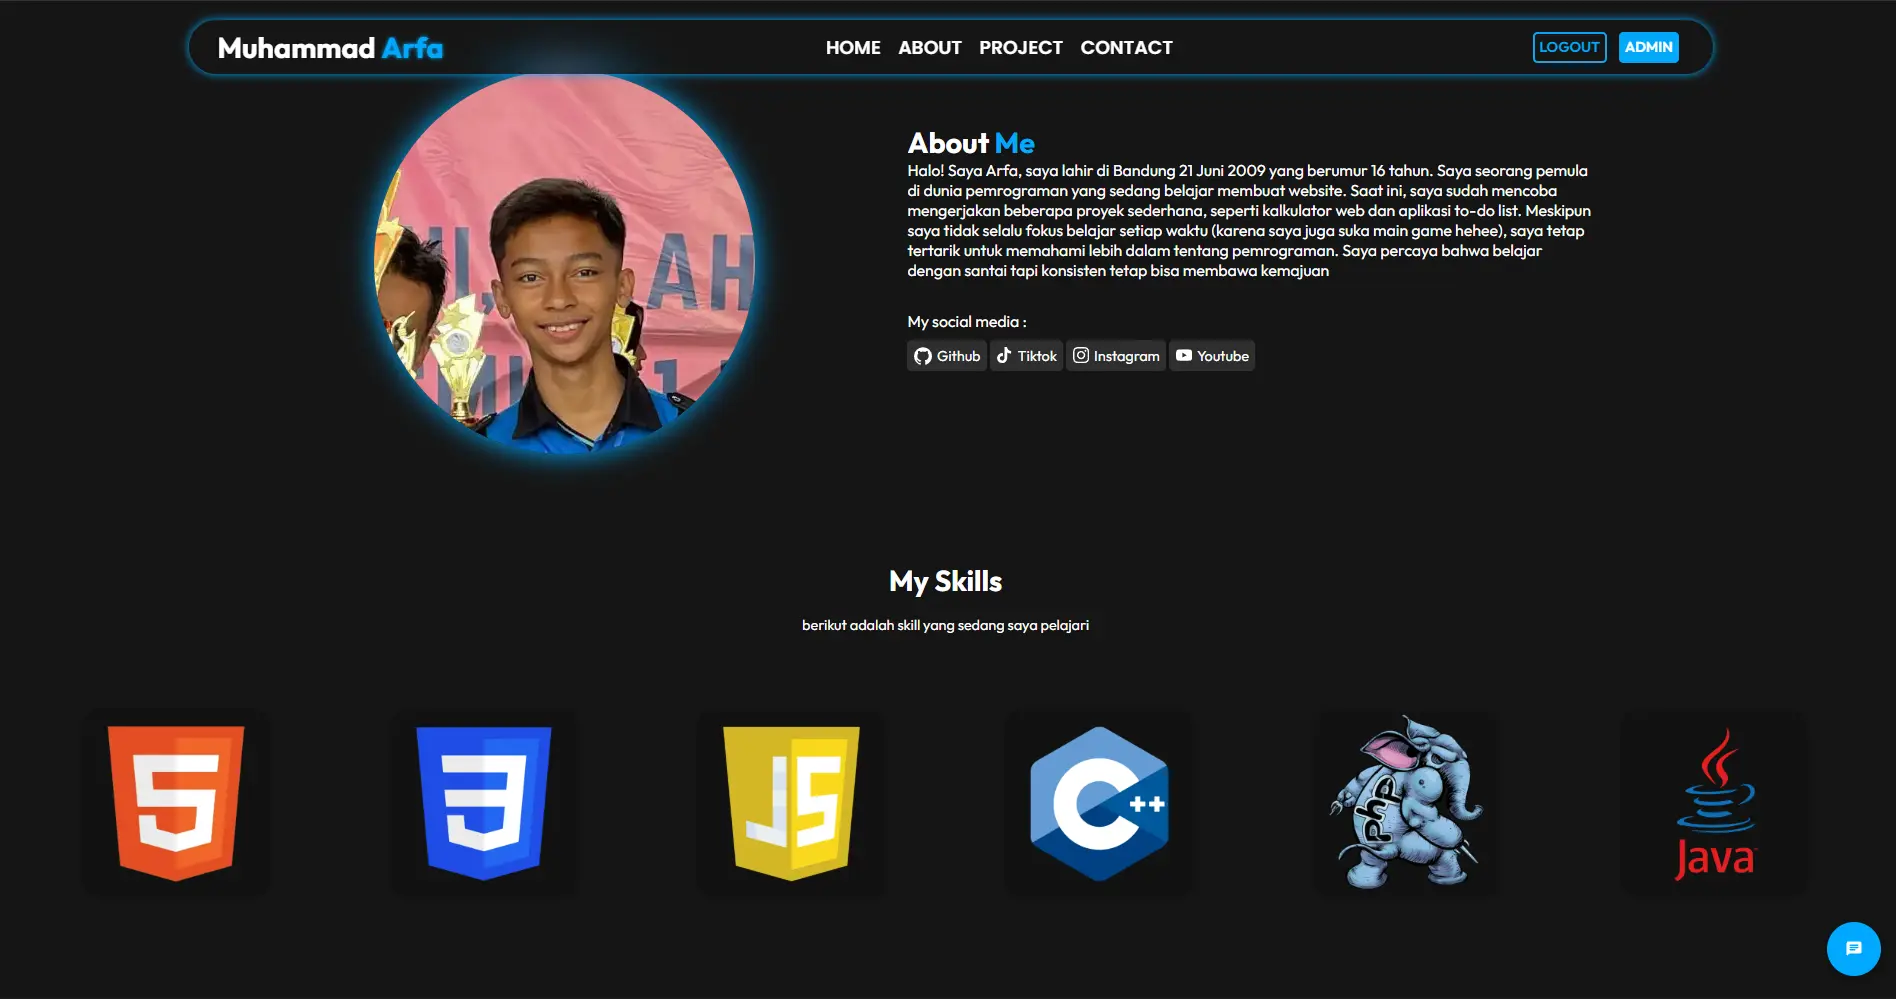
Task: Click the 'My social media :' label
Action: [966, 322]
